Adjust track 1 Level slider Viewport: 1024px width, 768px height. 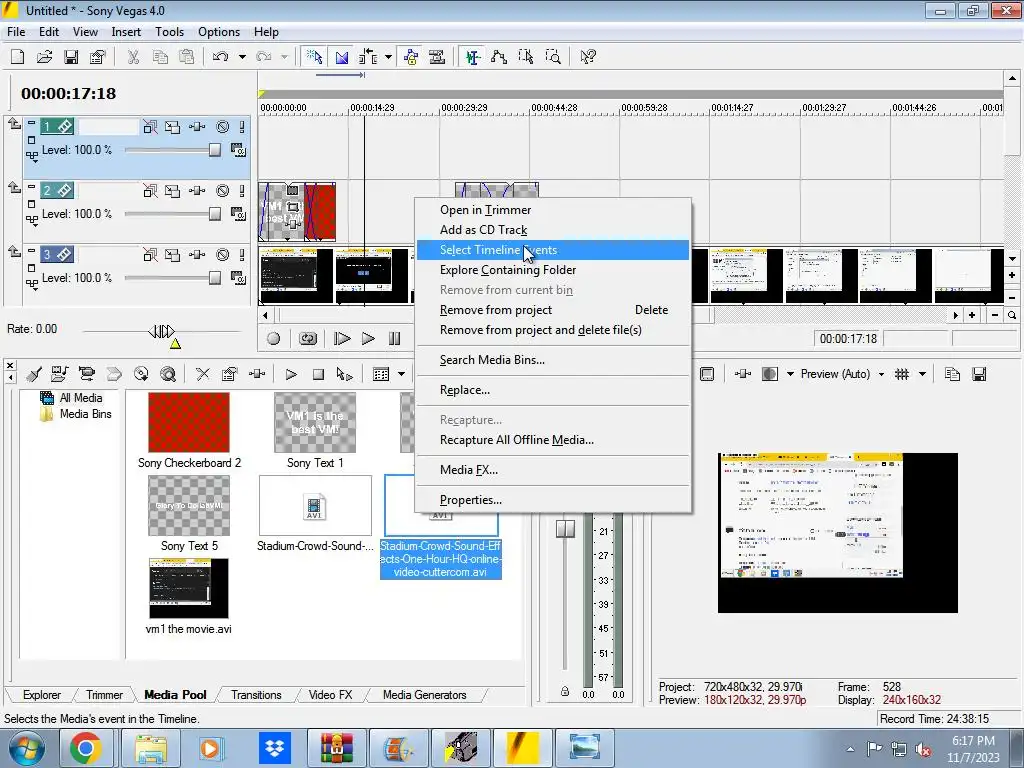(x=215, y=150)
